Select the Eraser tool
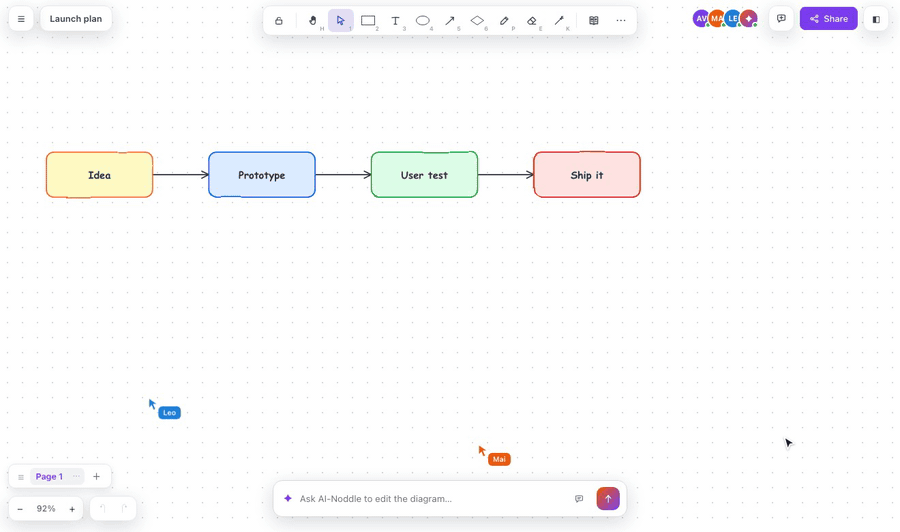The width and height of the screenshot is (900, 532). (532, 21)
